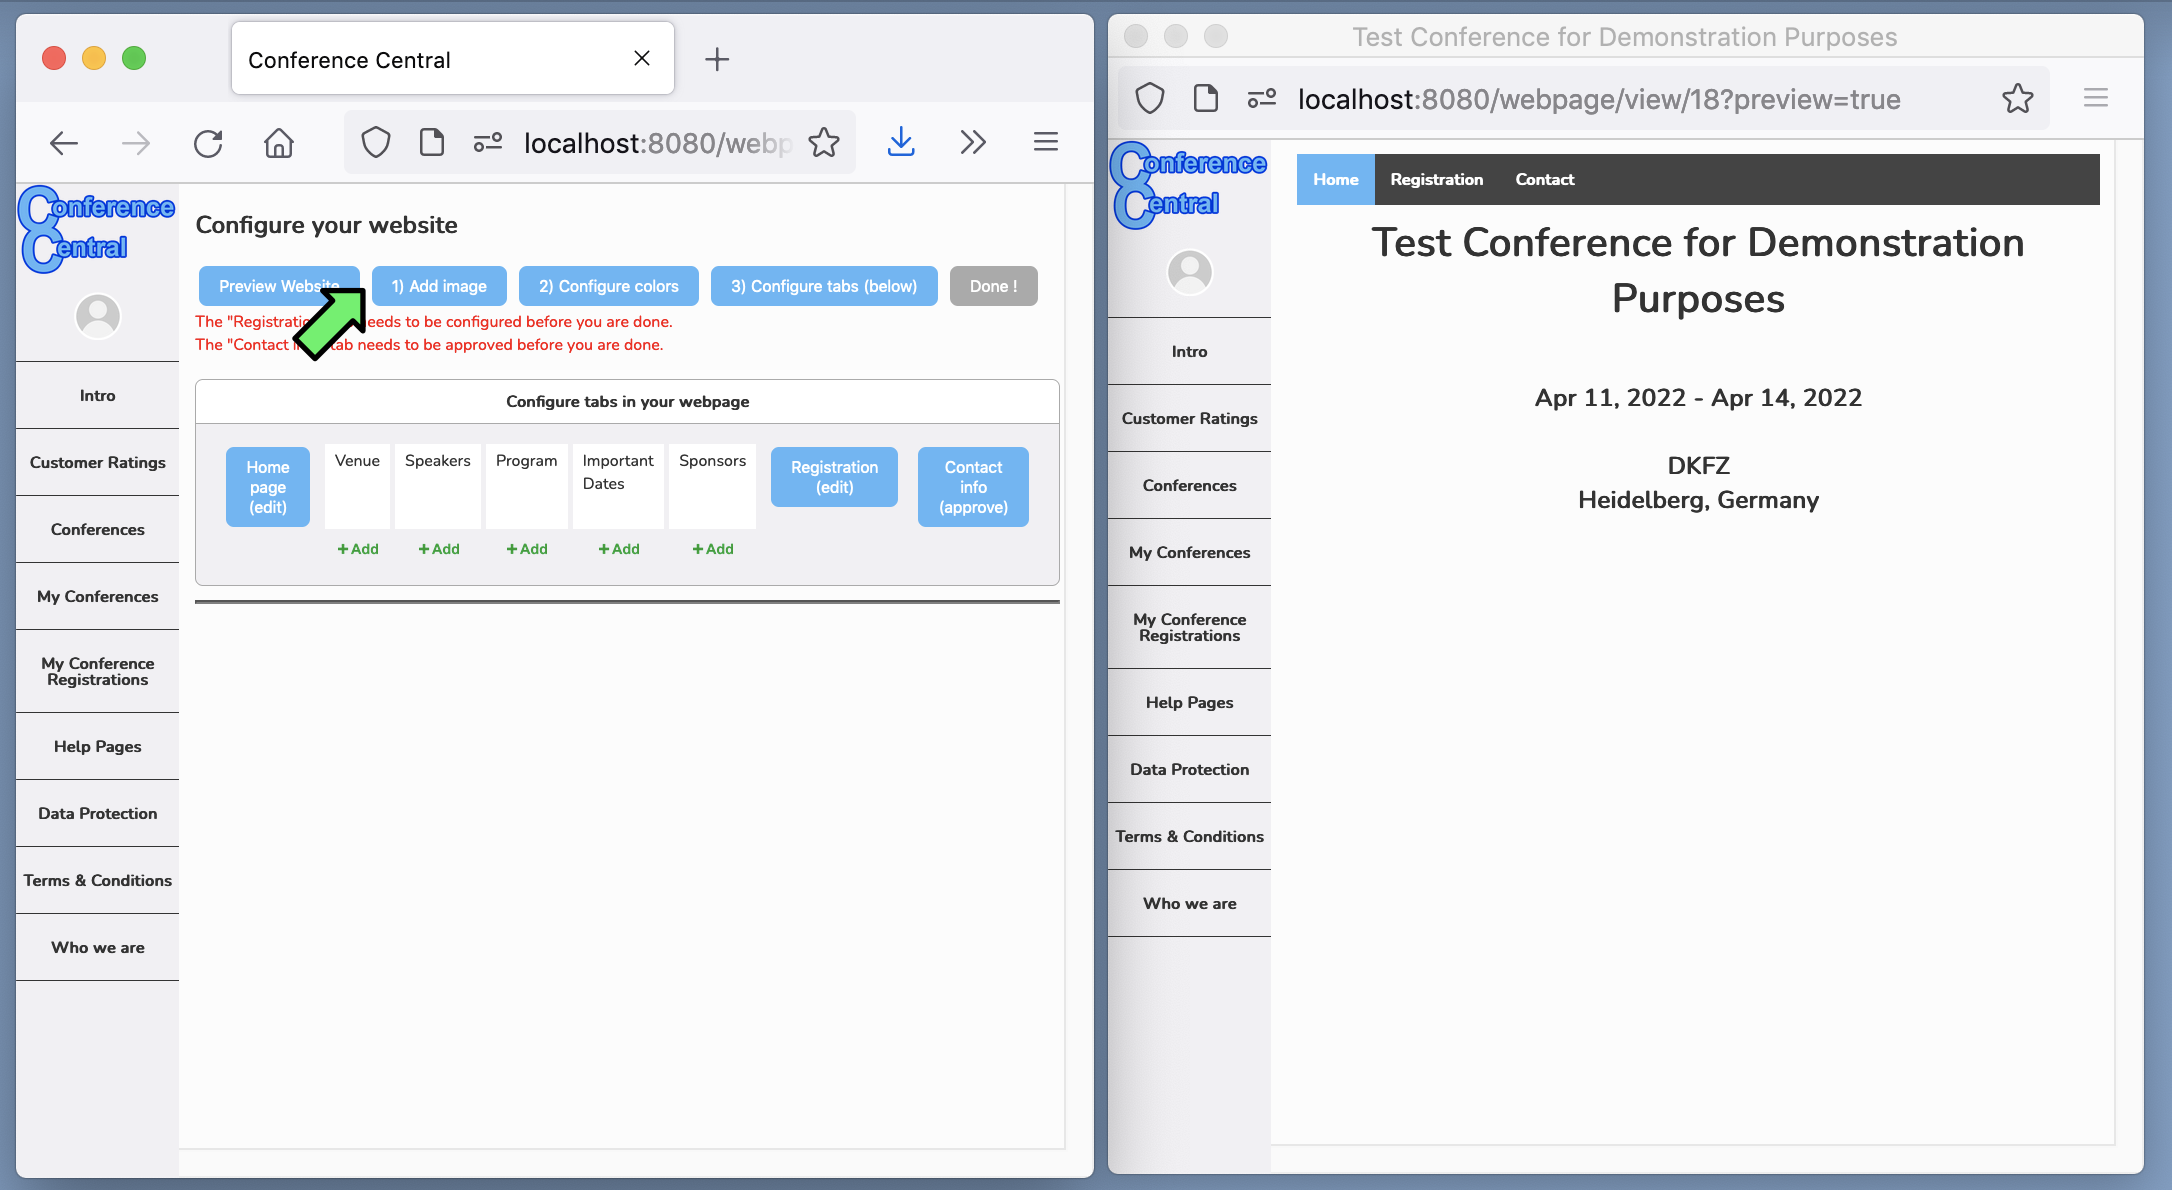
Task: Click Conference Central logo in preview window
Action: tap(1190, 184)
